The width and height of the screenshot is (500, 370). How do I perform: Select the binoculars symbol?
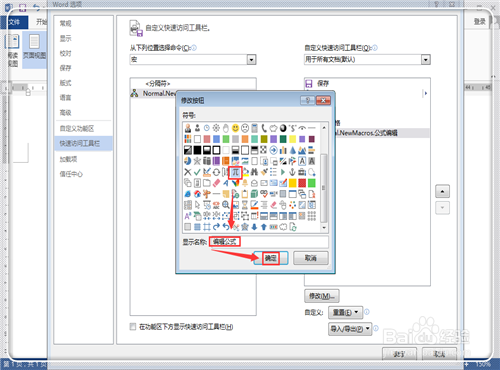[255, 172]
